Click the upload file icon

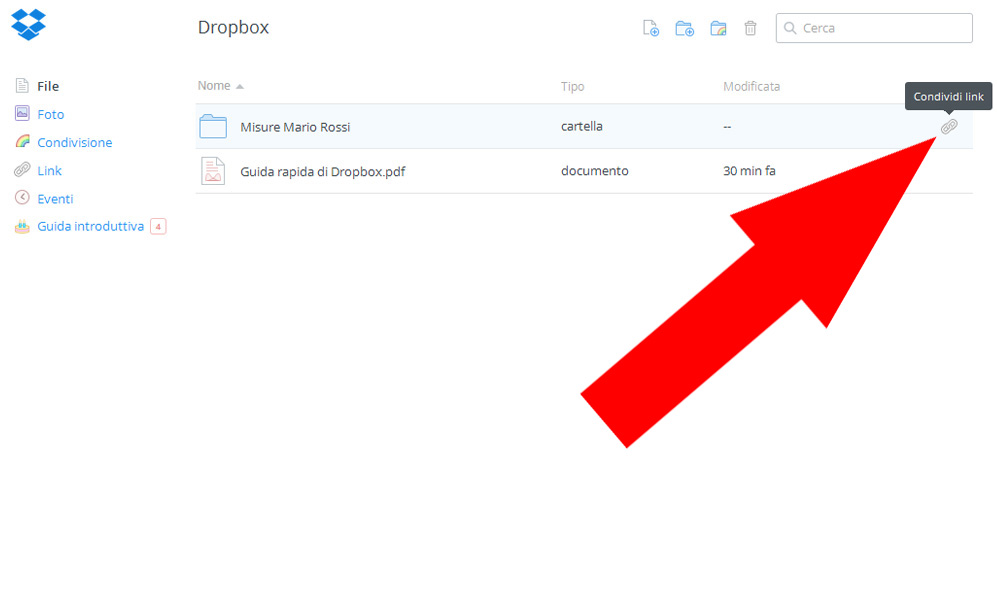pyautogui.click(x=651, y=28)
